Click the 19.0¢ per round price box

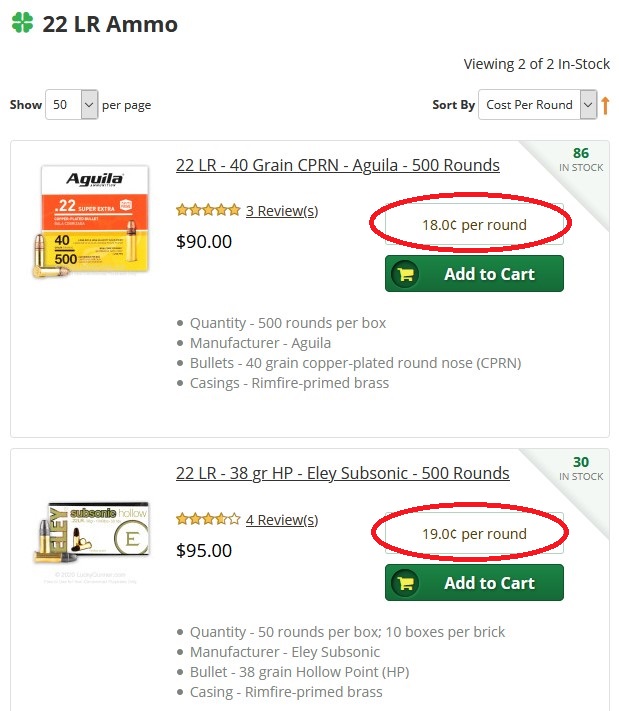click(x=474, y=534)
